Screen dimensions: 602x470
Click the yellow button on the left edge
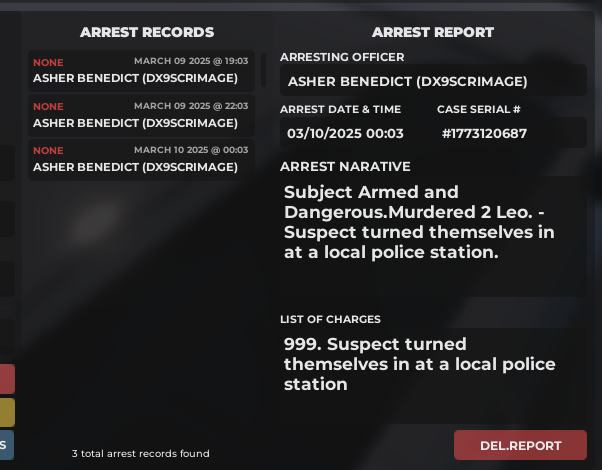click(7, 412)
